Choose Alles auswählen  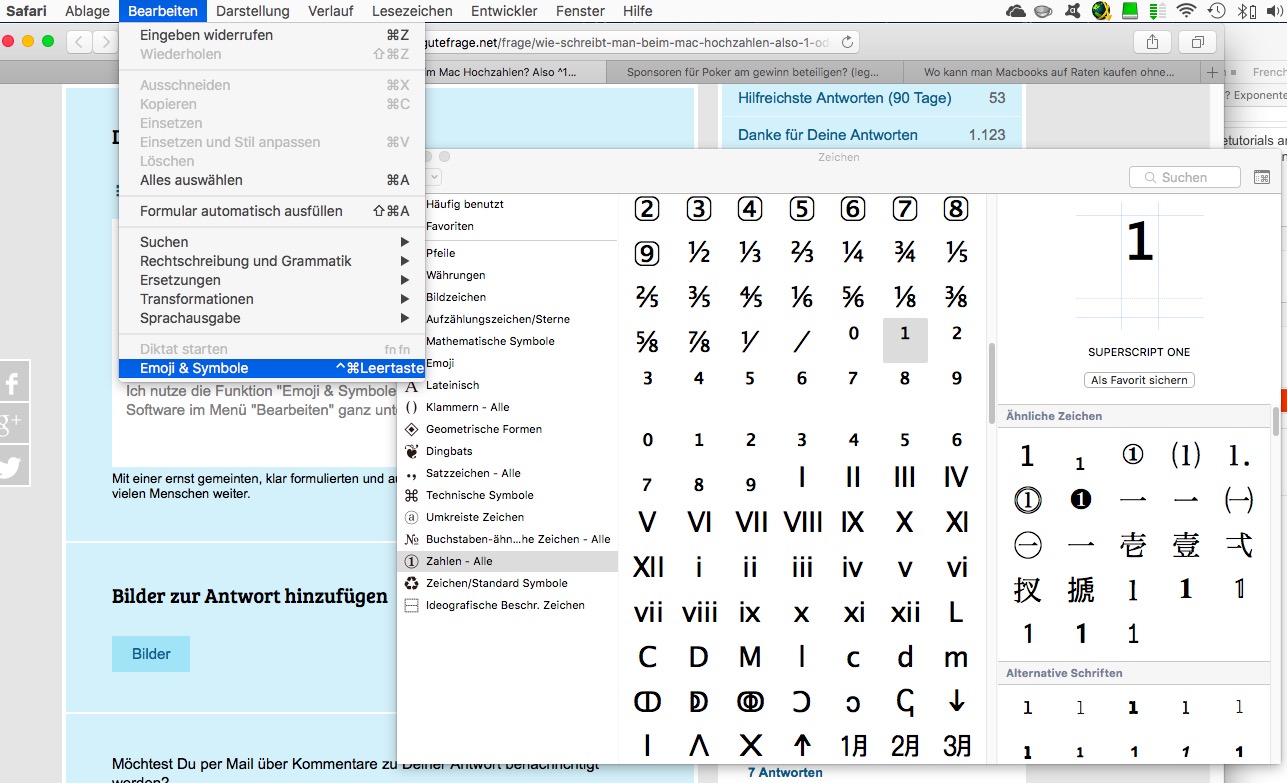pos(272,180)
